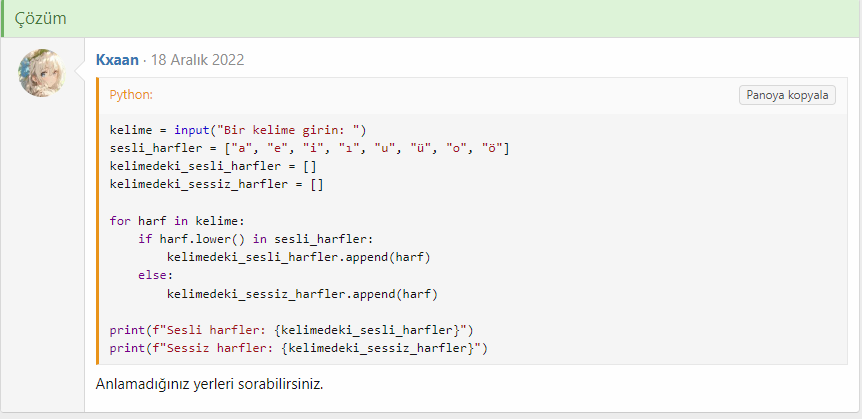Image resolution: width=862 pixels, height=419 pixels.
Task: Click the sesli_harfler vowel list line
Action: tap(309, 148)
